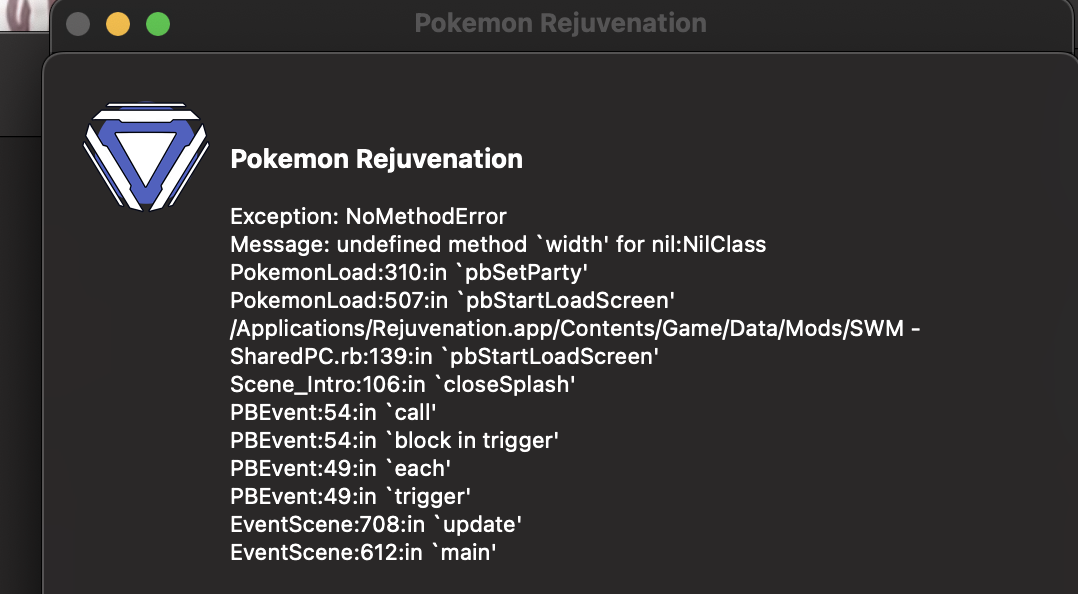Click the green fullscreen window button
1078x594 pixels.
pyautogui.click(x=158, y=24)
